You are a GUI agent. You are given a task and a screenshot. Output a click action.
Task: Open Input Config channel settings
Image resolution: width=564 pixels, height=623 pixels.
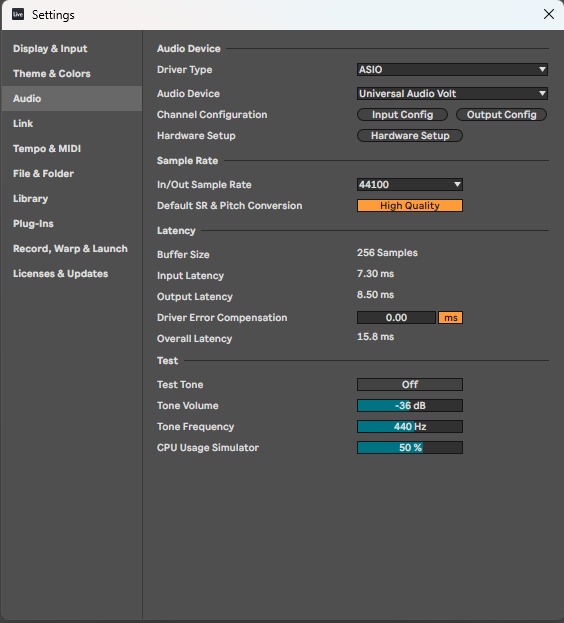click(402, 114)
